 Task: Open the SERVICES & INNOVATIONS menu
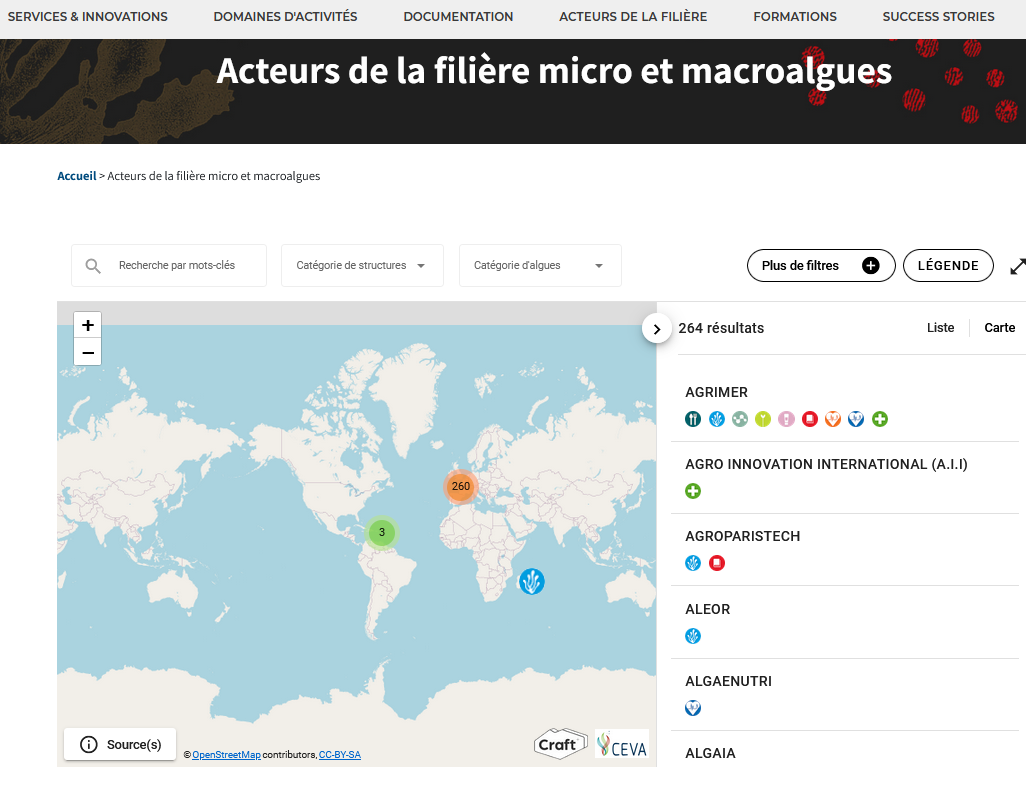(88, 17)
